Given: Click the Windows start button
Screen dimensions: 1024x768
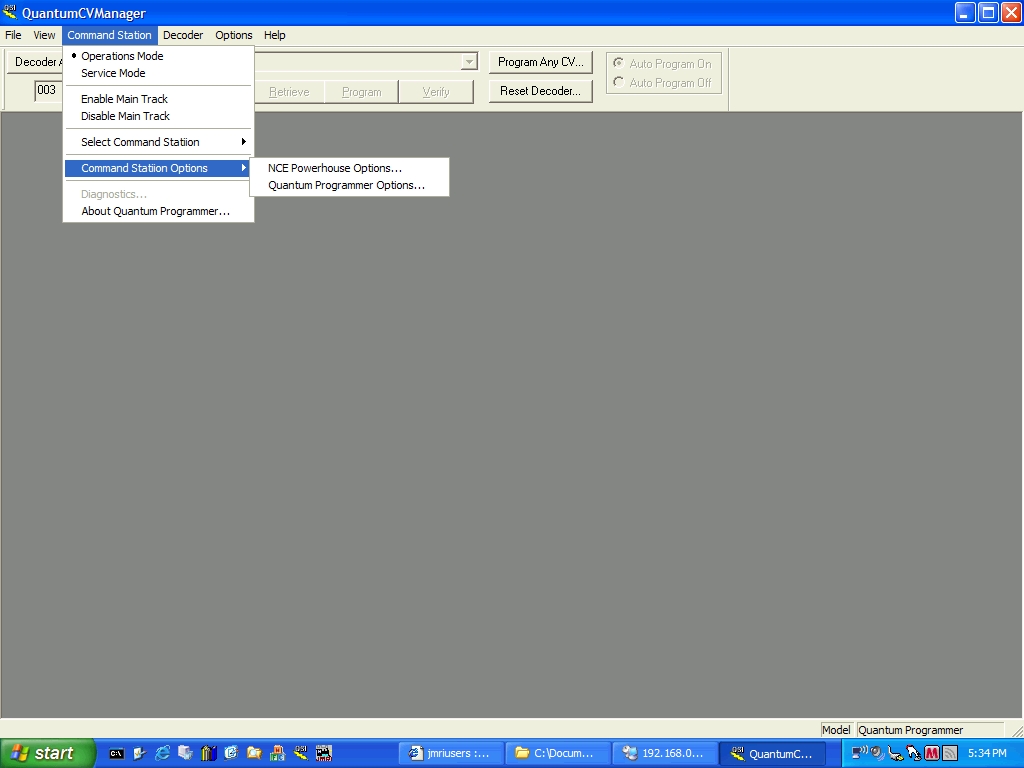Looking at the screenshot, I should [48, 753].
